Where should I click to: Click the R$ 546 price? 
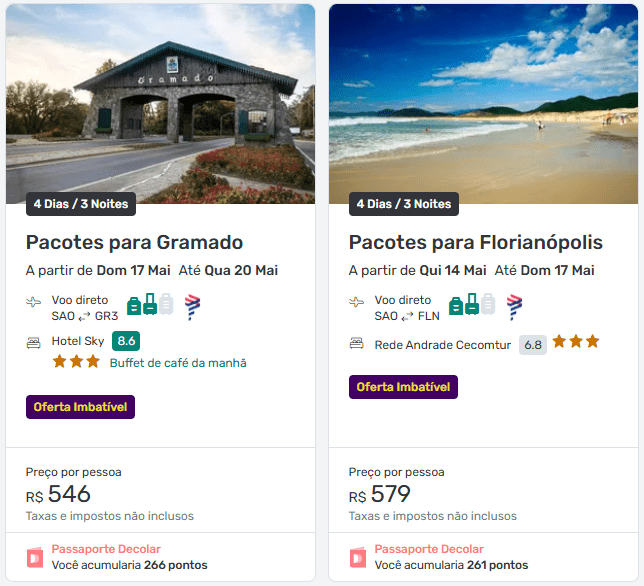(x=59, y=494)
